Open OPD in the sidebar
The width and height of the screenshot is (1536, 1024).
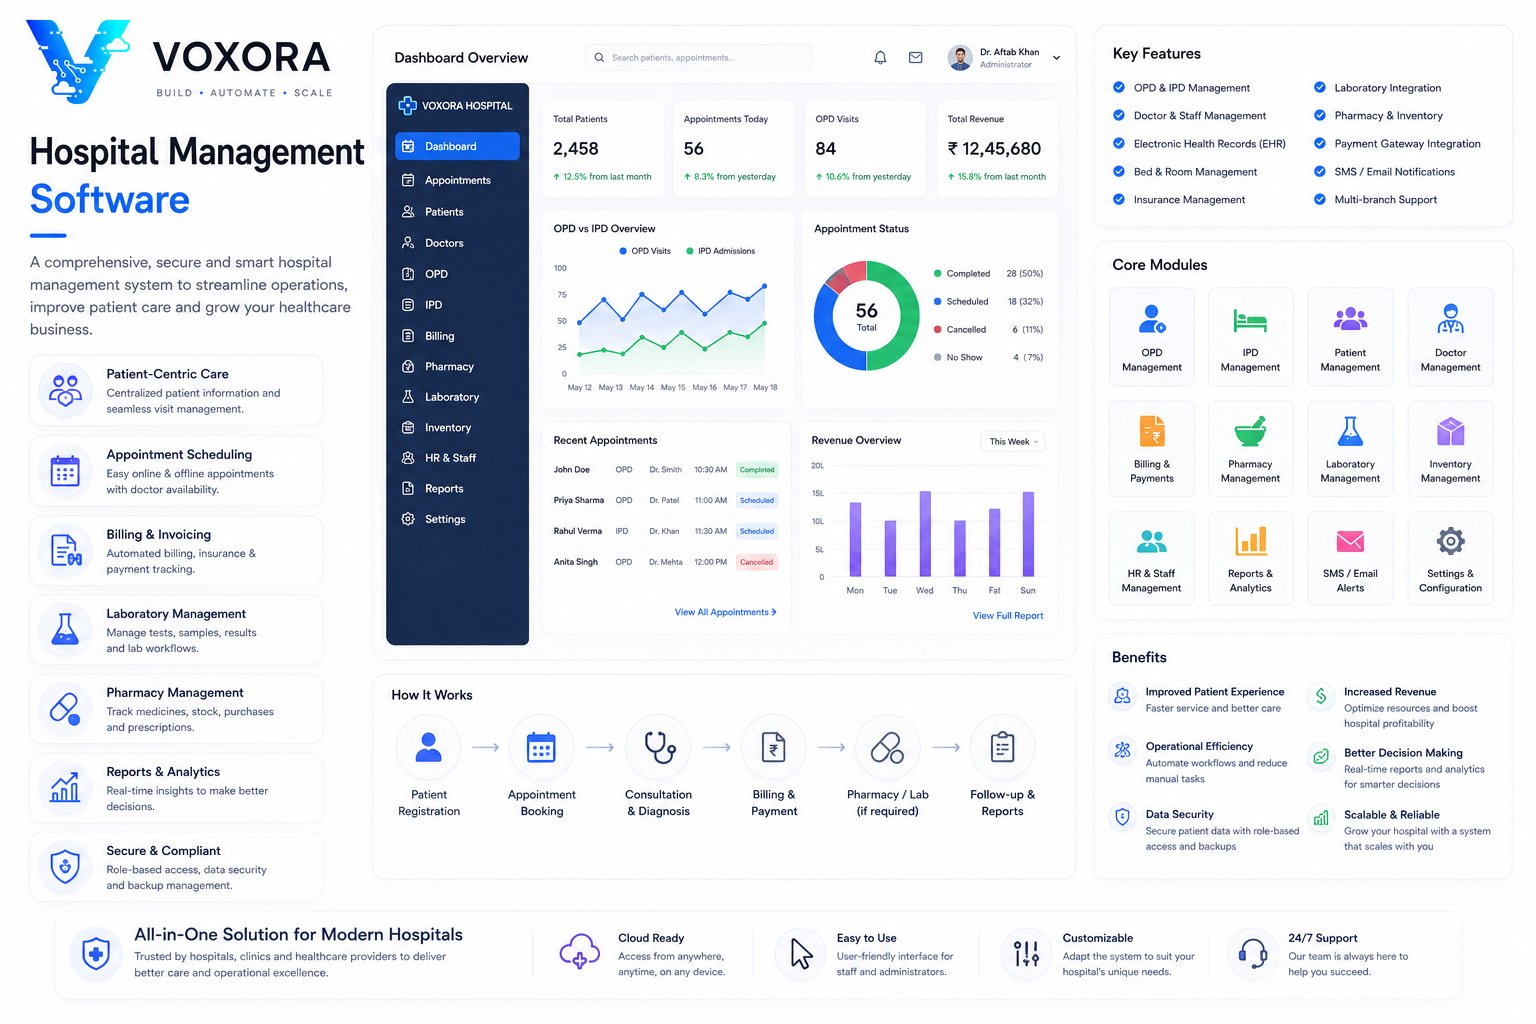click(457, 274)
